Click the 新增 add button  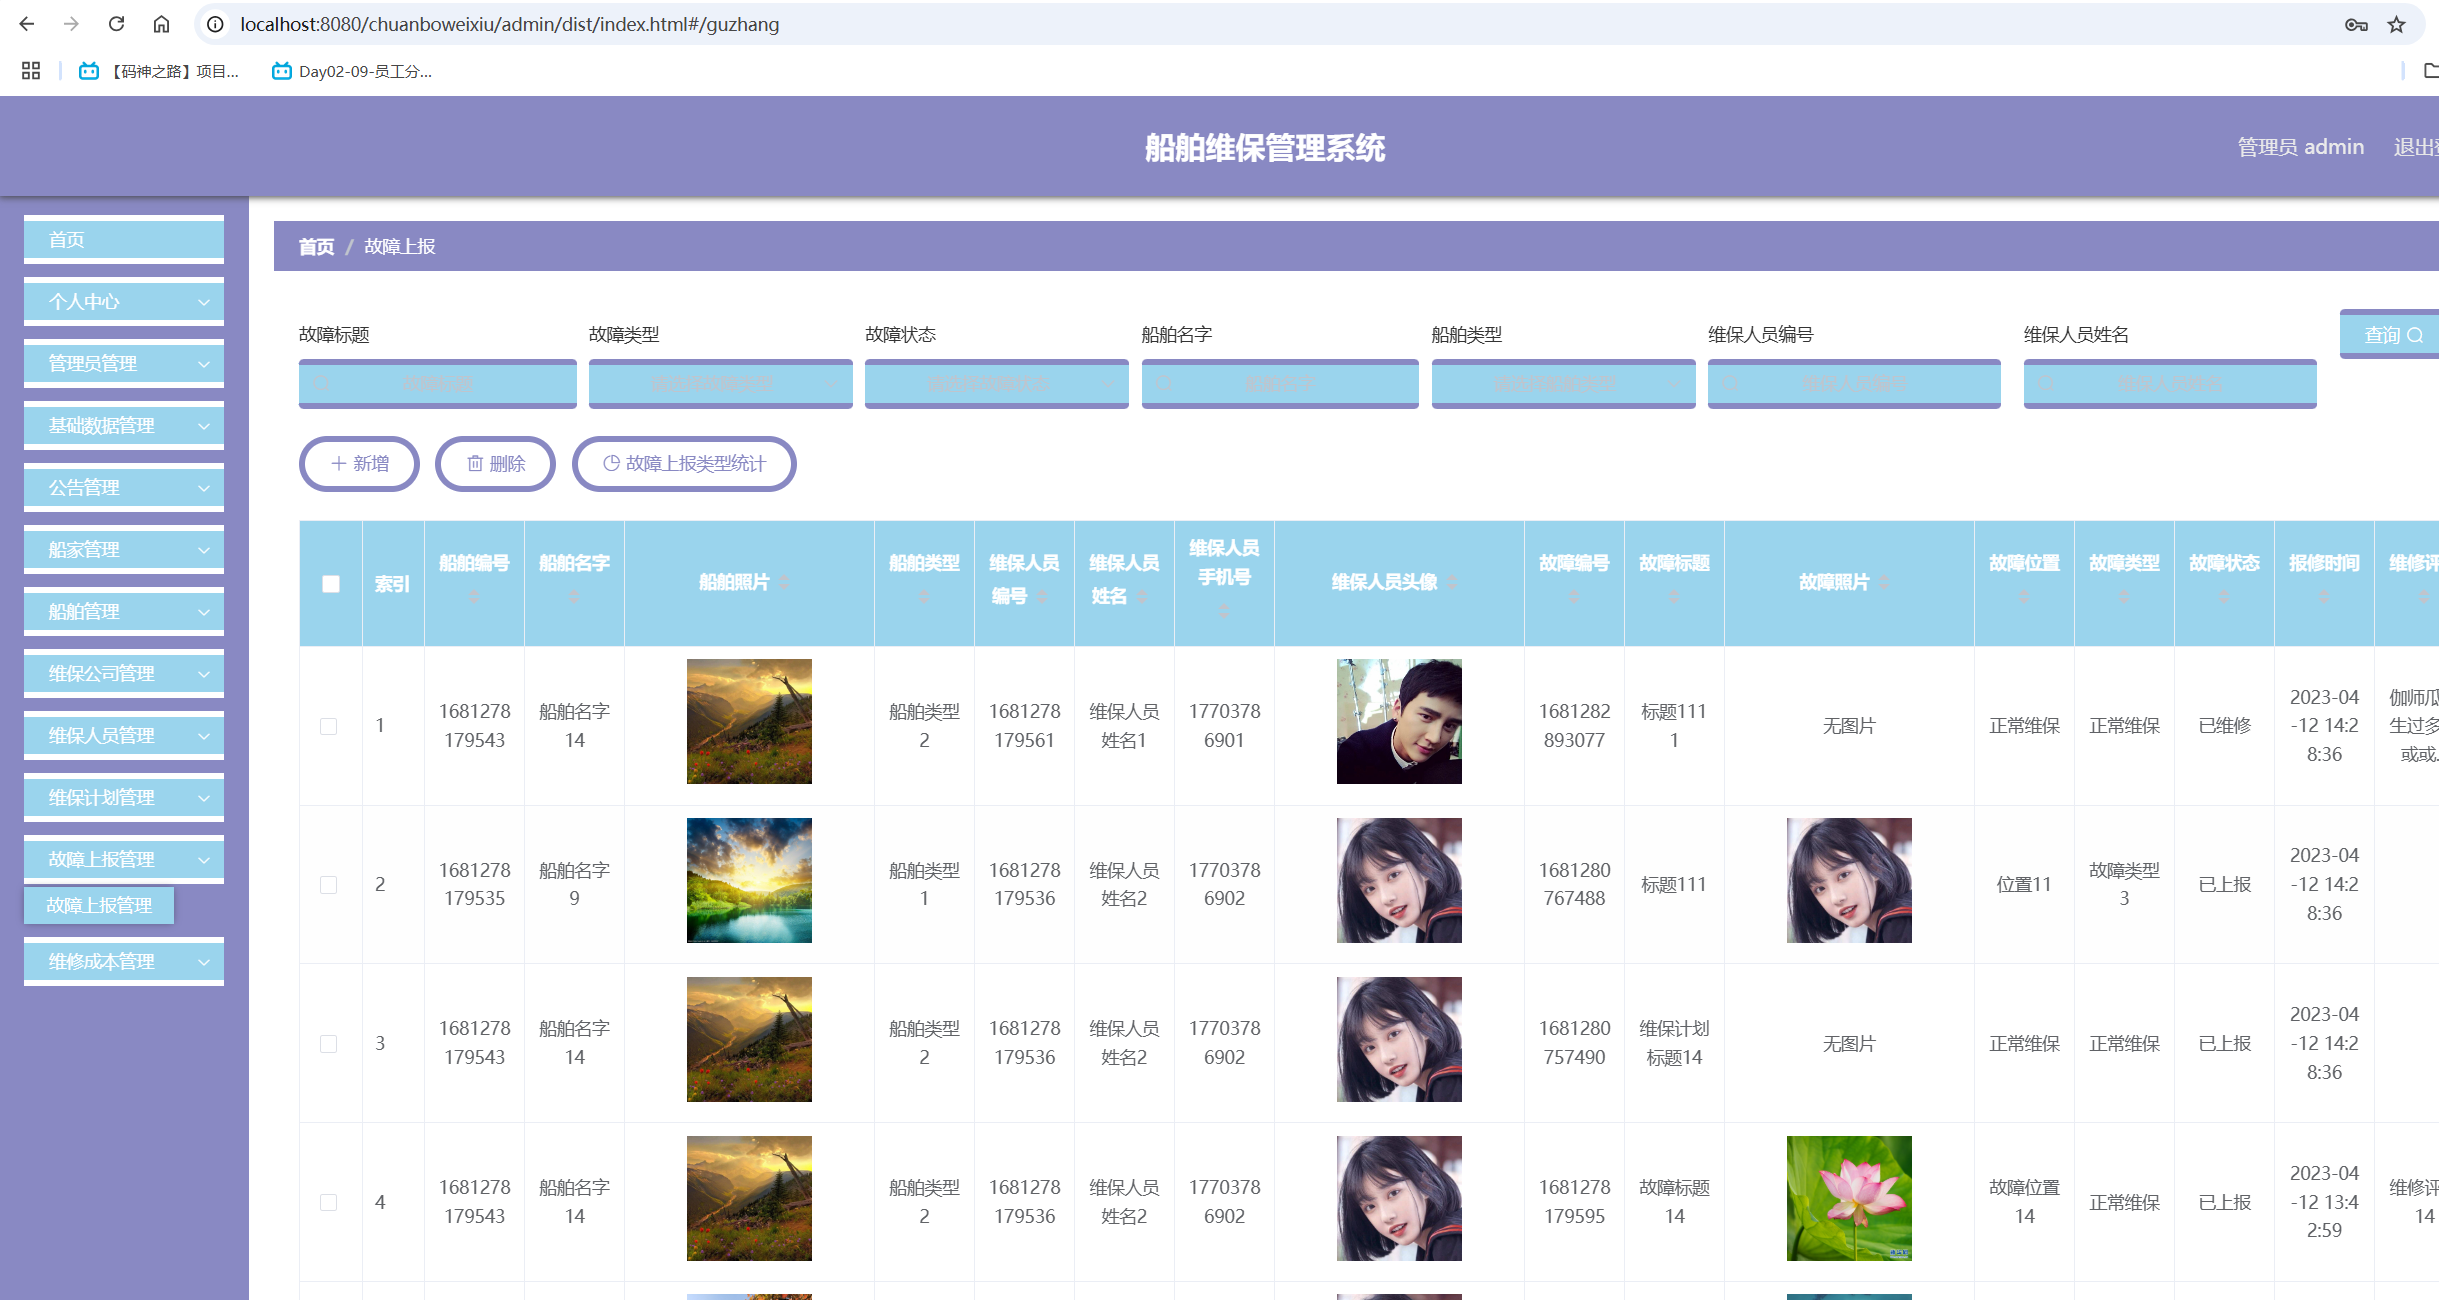click(x=359, y=464)
